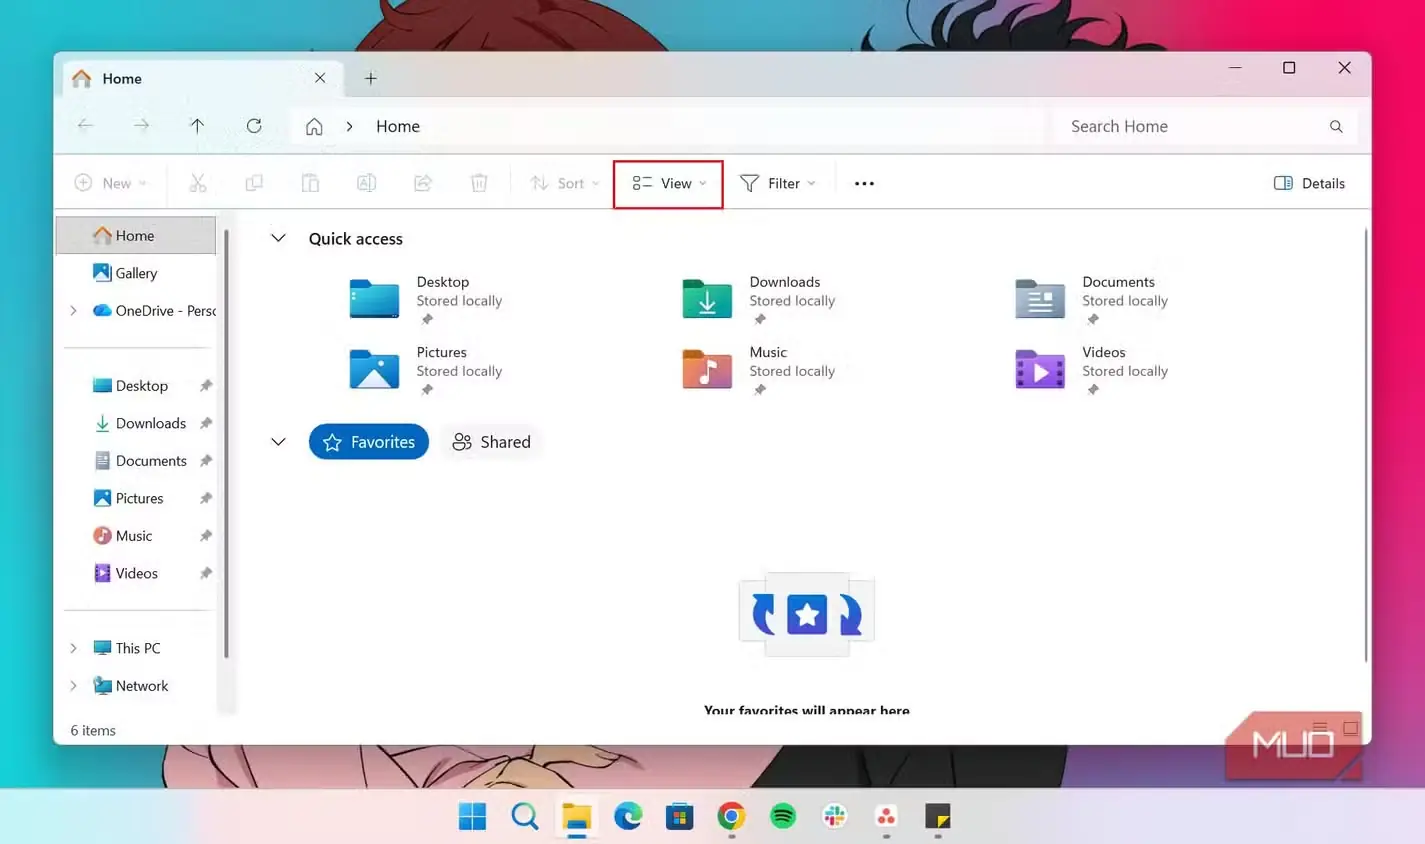Select the Favorites tab

pyautogui.click(x=369, y=442)
